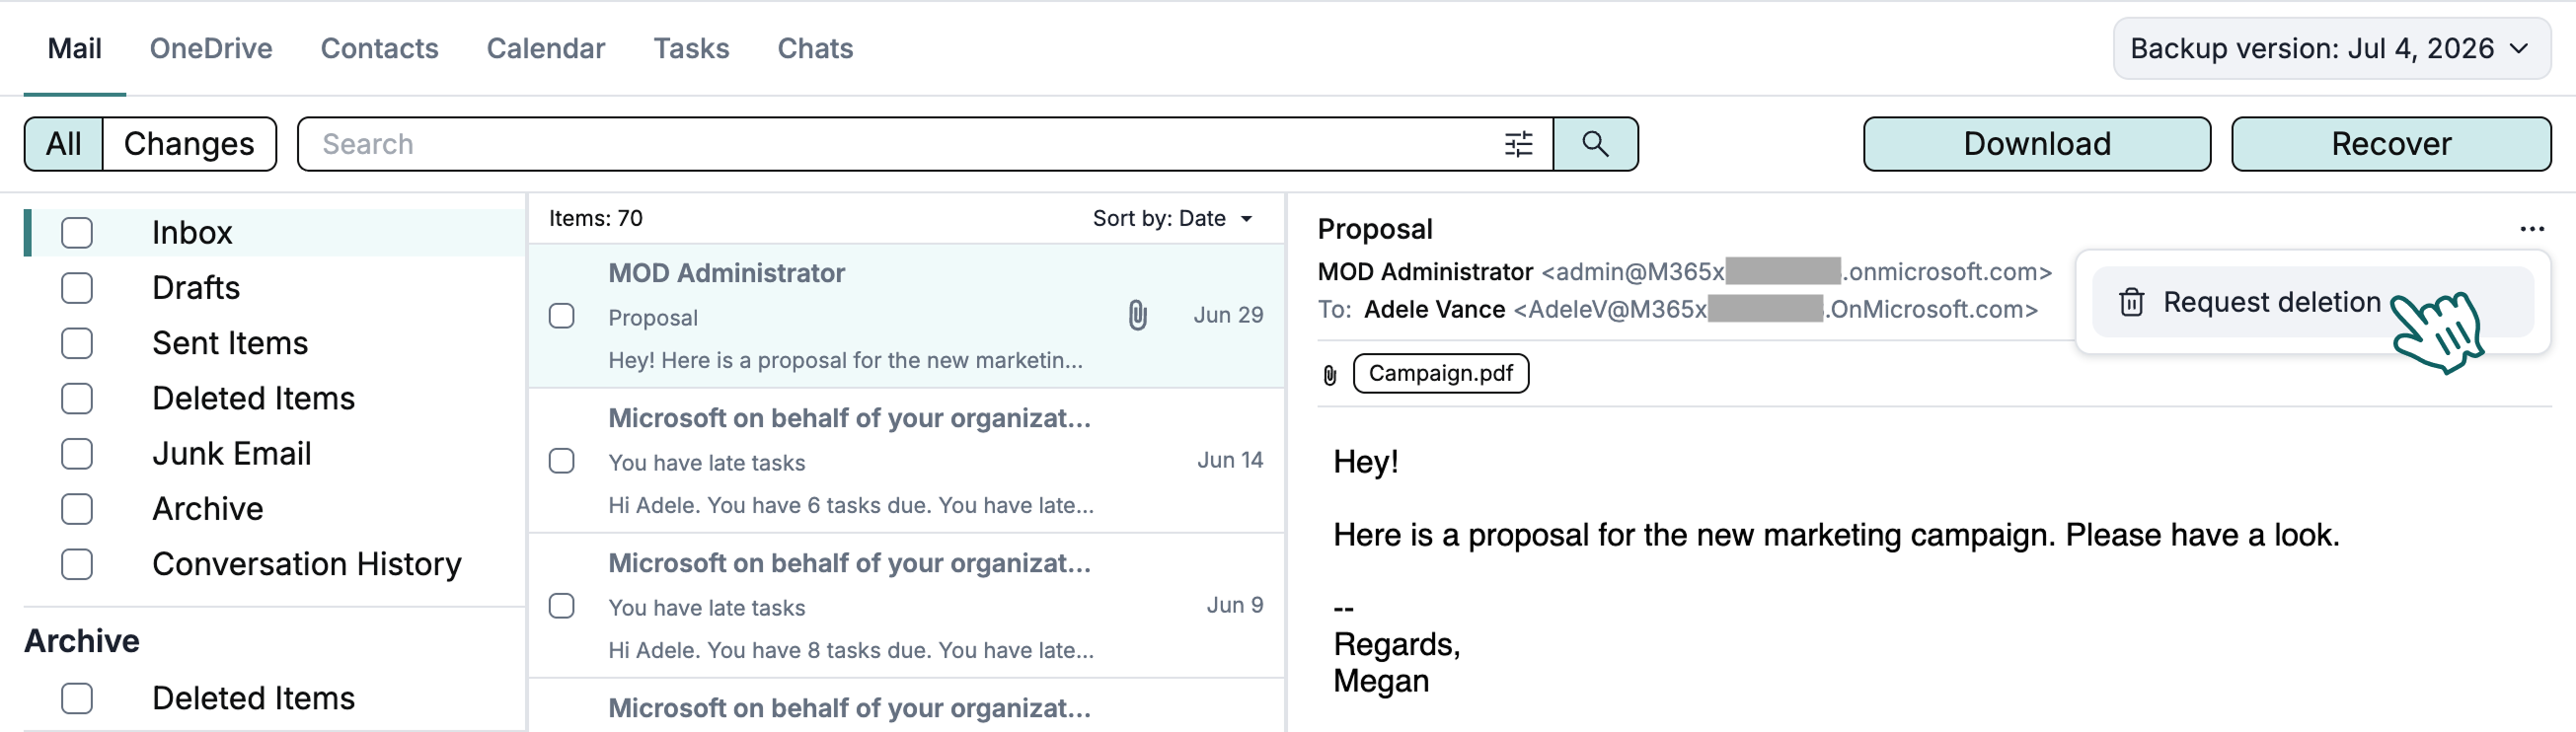Viewport: 2576px width, 732px height.
Task: Switch to the Chats tab
Action: pyautogui.click(x=815, y=48)
